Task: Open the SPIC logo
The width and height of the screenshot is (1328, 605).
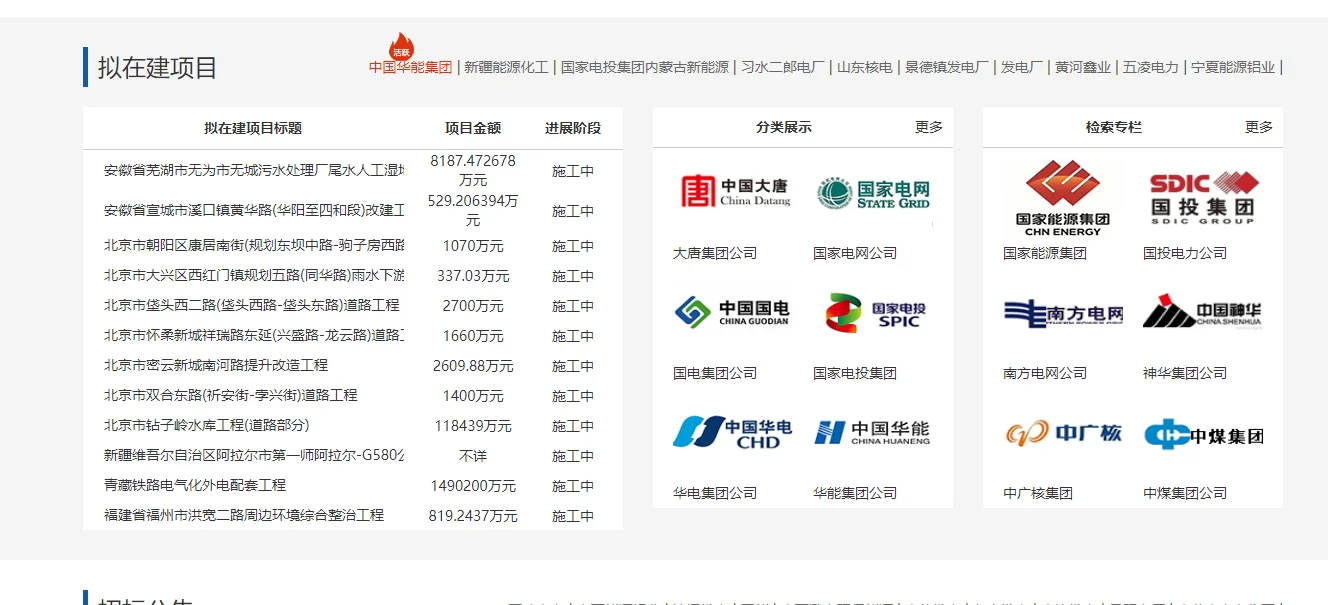Action: point(875,313)
